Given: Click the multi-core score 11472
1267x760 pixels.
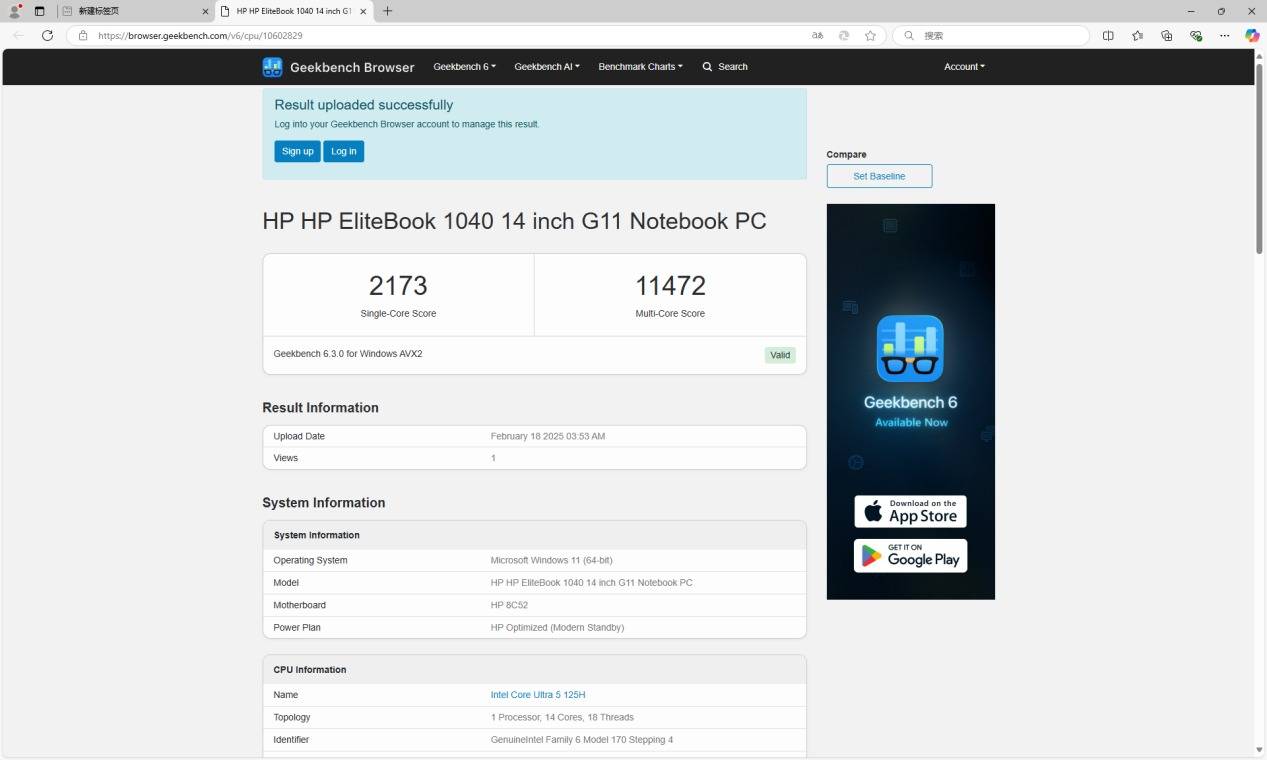Looking at the screenshot, I should [670, 286].
